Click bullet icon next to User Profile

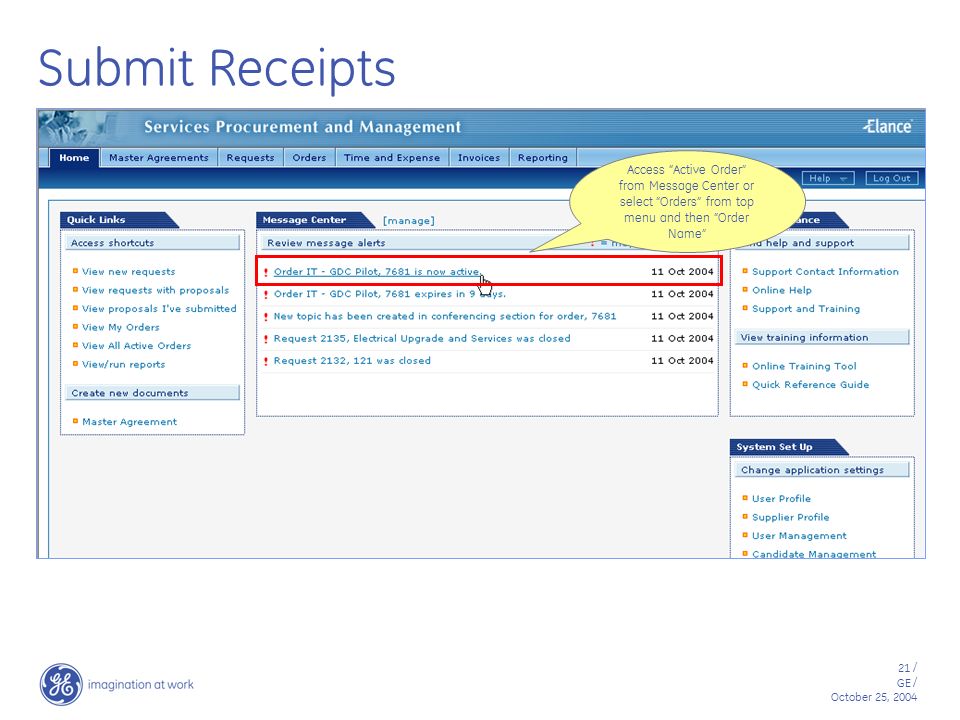coord(745,497)
